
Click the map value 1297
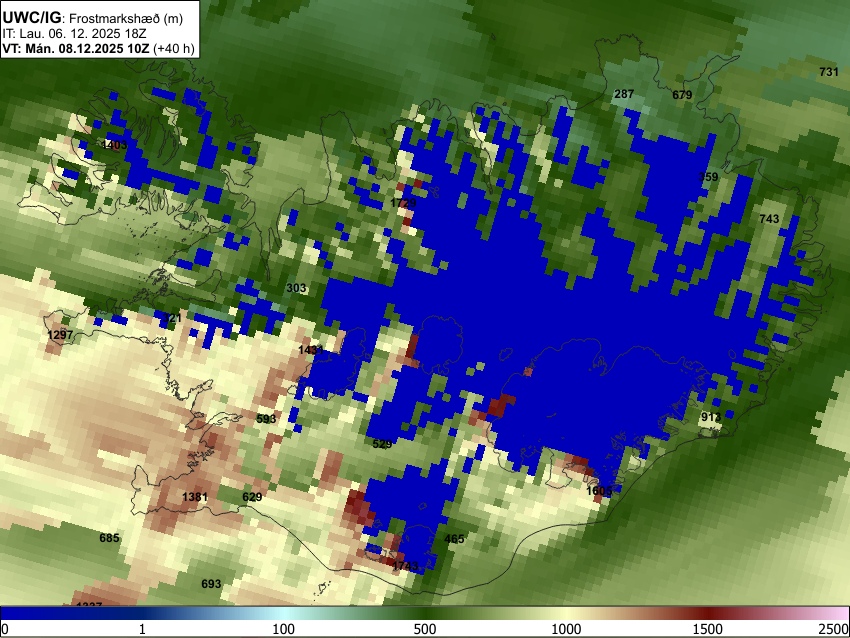(x=60, y=334)
